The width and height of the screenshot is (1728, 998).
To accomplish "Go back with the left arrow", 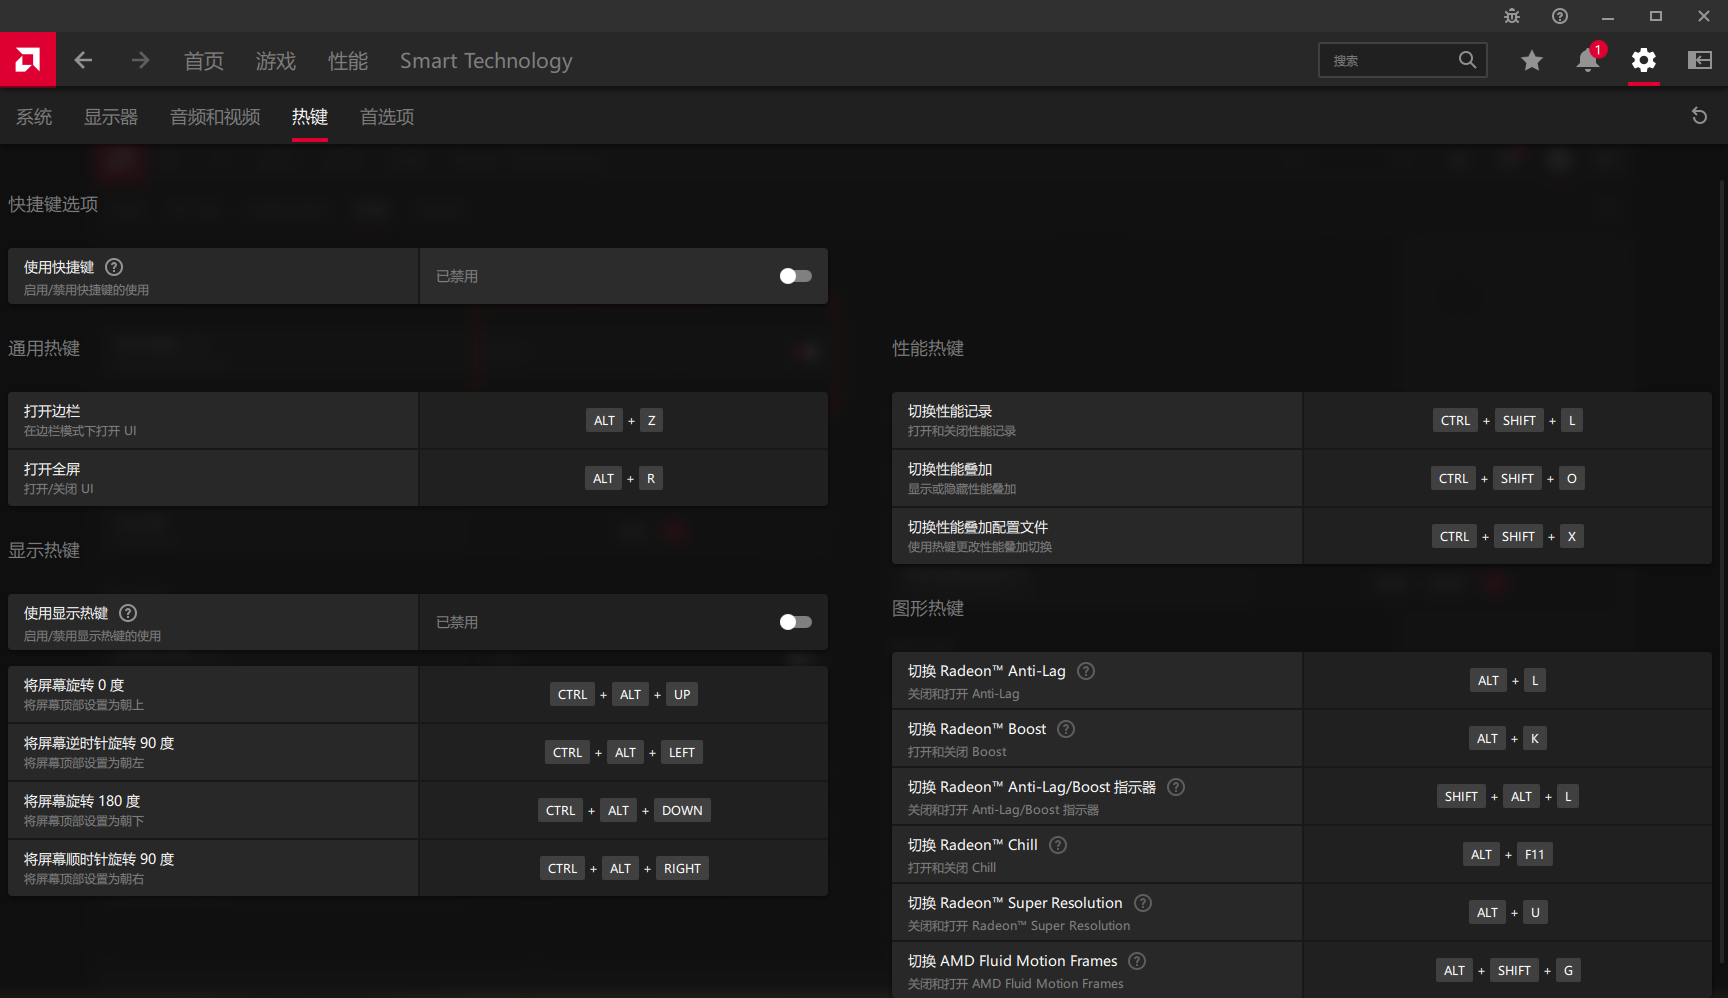I will (83, 60).
